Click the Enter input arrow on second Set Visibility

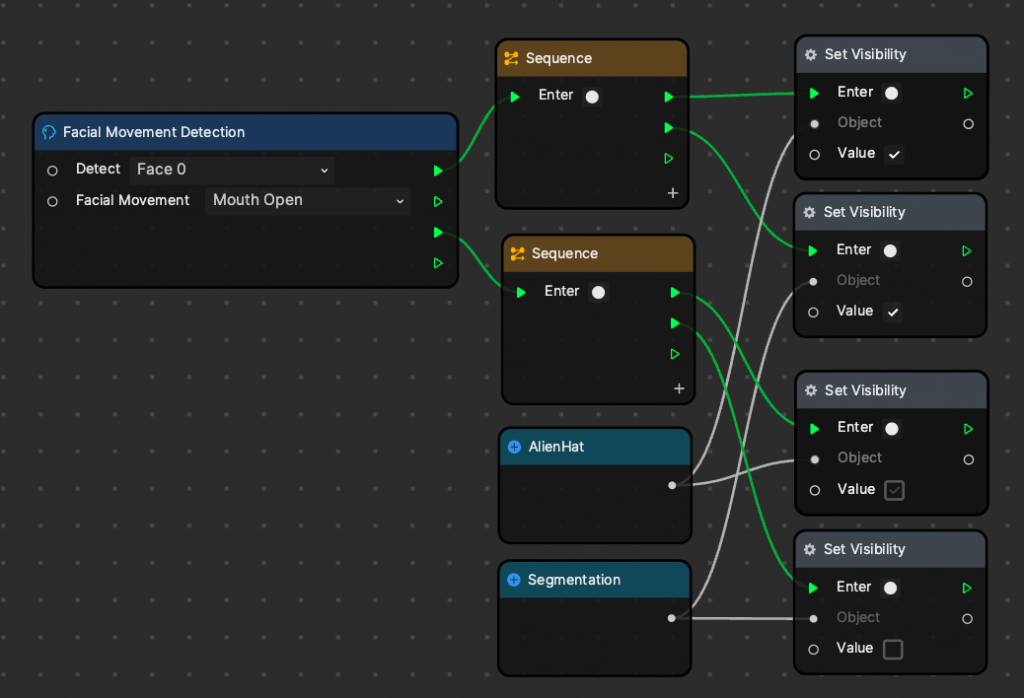812,251
